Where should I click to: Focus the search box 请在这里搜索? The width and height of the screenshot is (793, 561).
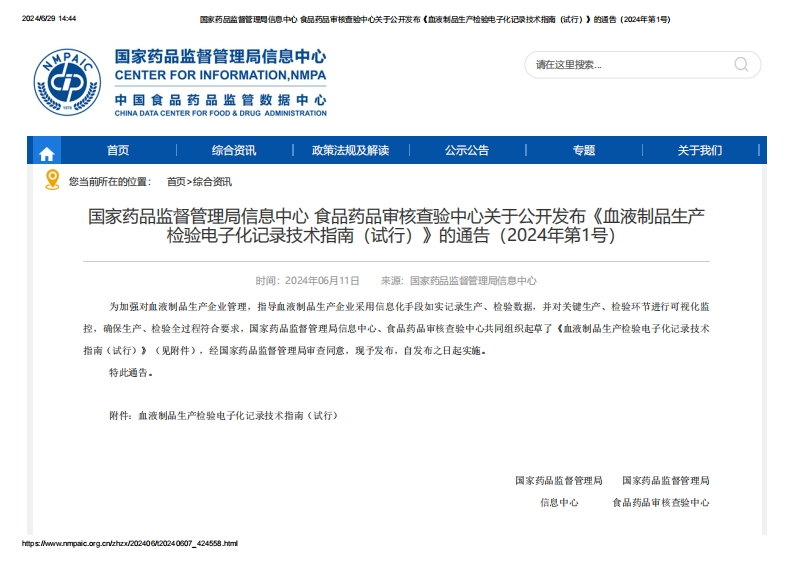pyautogui.click(x=630, y=65)
